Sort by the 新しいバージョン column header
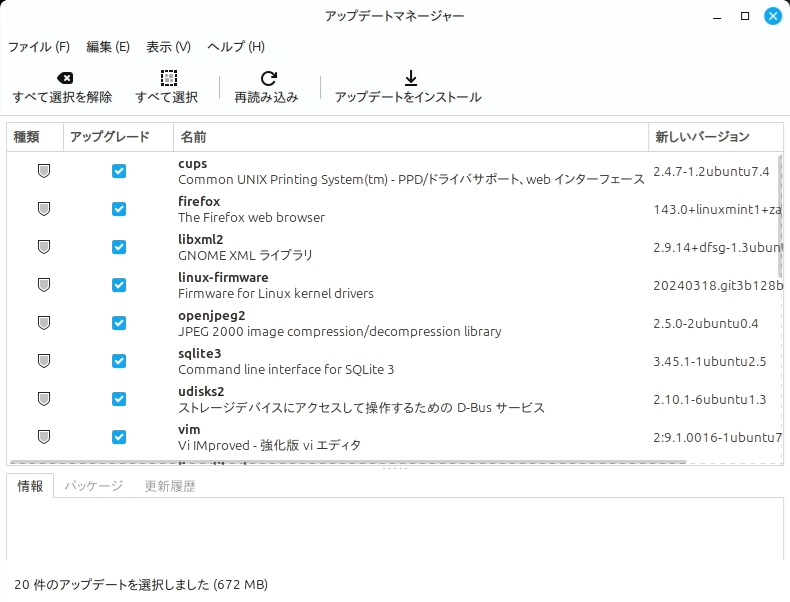This screenshot has width=790, height=602. click(x=702, y=137)
